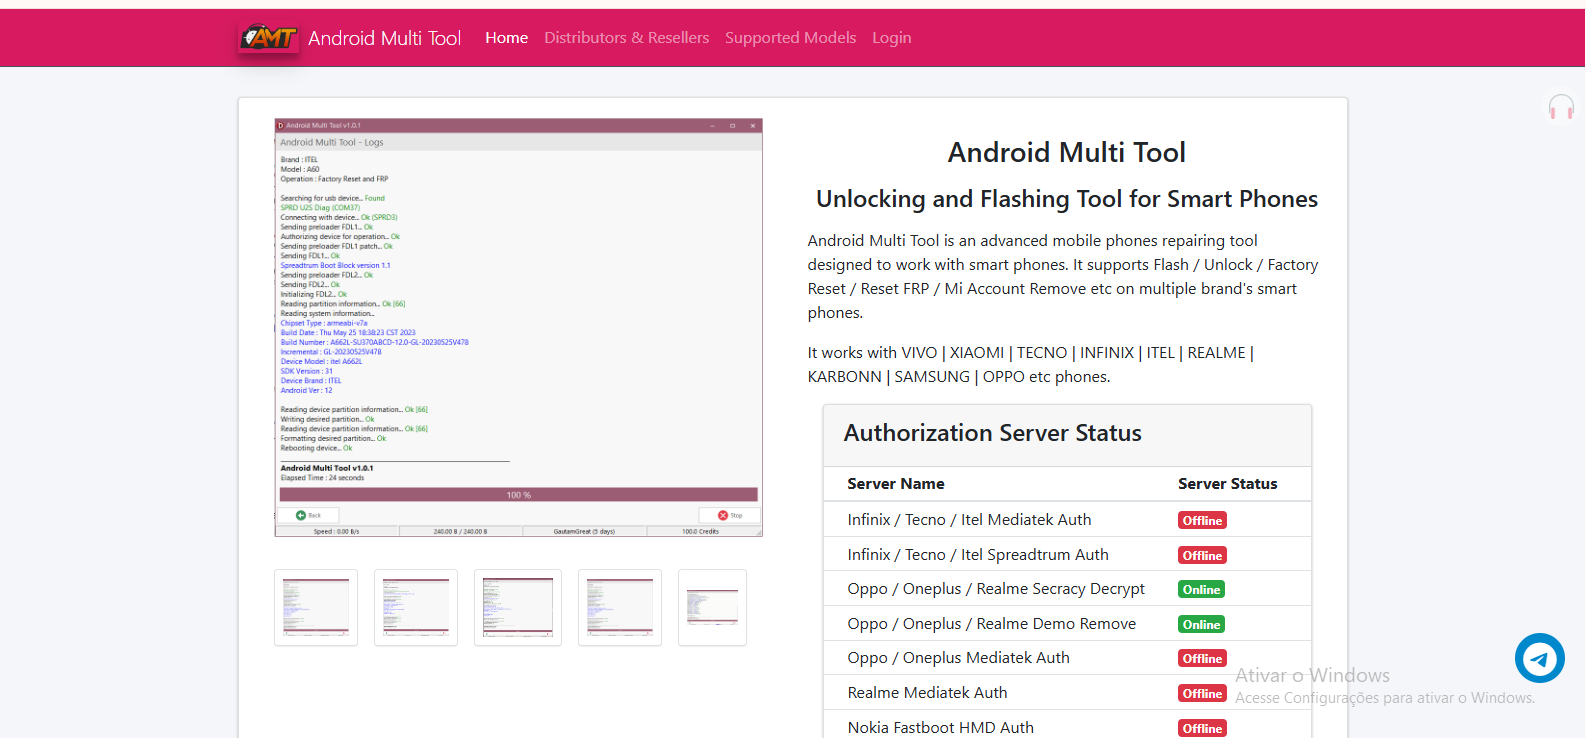The image size is (1586, 738).
Task: Click the Android Multi Tool brand link
Action: 384,38
